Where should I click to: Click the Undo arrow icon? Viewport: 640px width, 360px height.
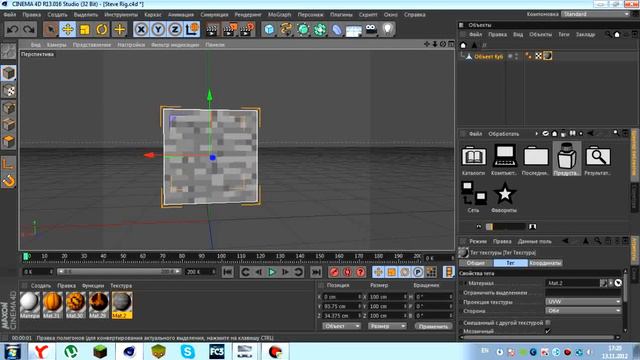(13, 29)
